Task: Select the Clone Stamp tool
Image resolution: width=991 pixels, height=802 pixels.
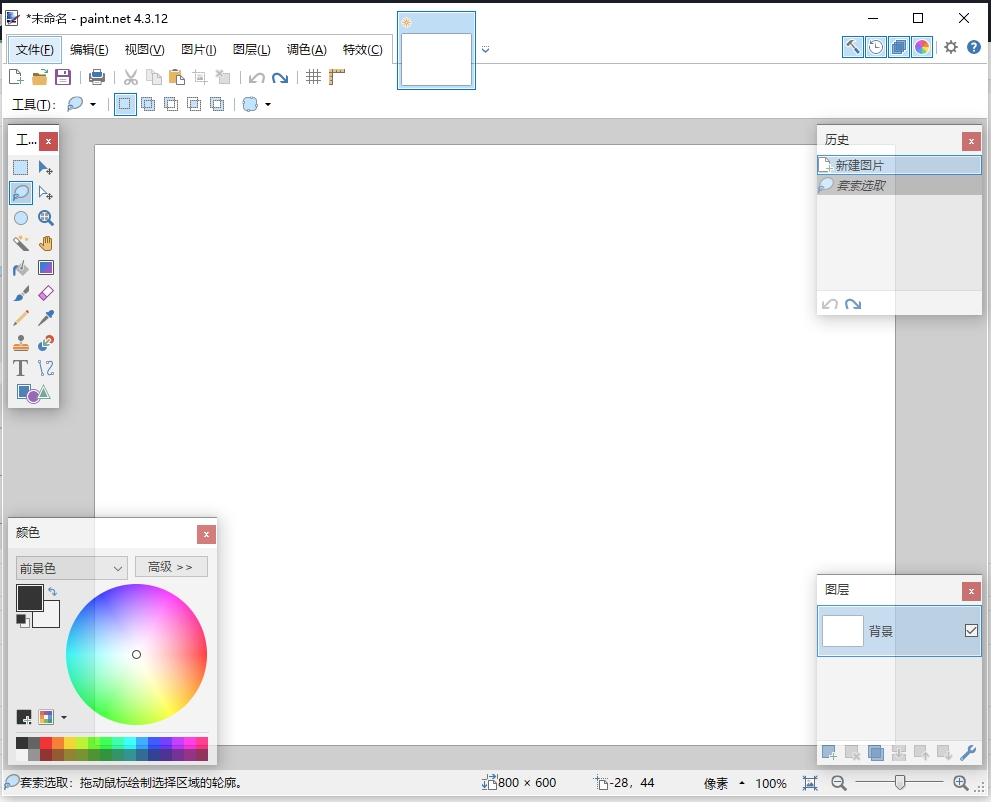Action: [x=21, y=343]
